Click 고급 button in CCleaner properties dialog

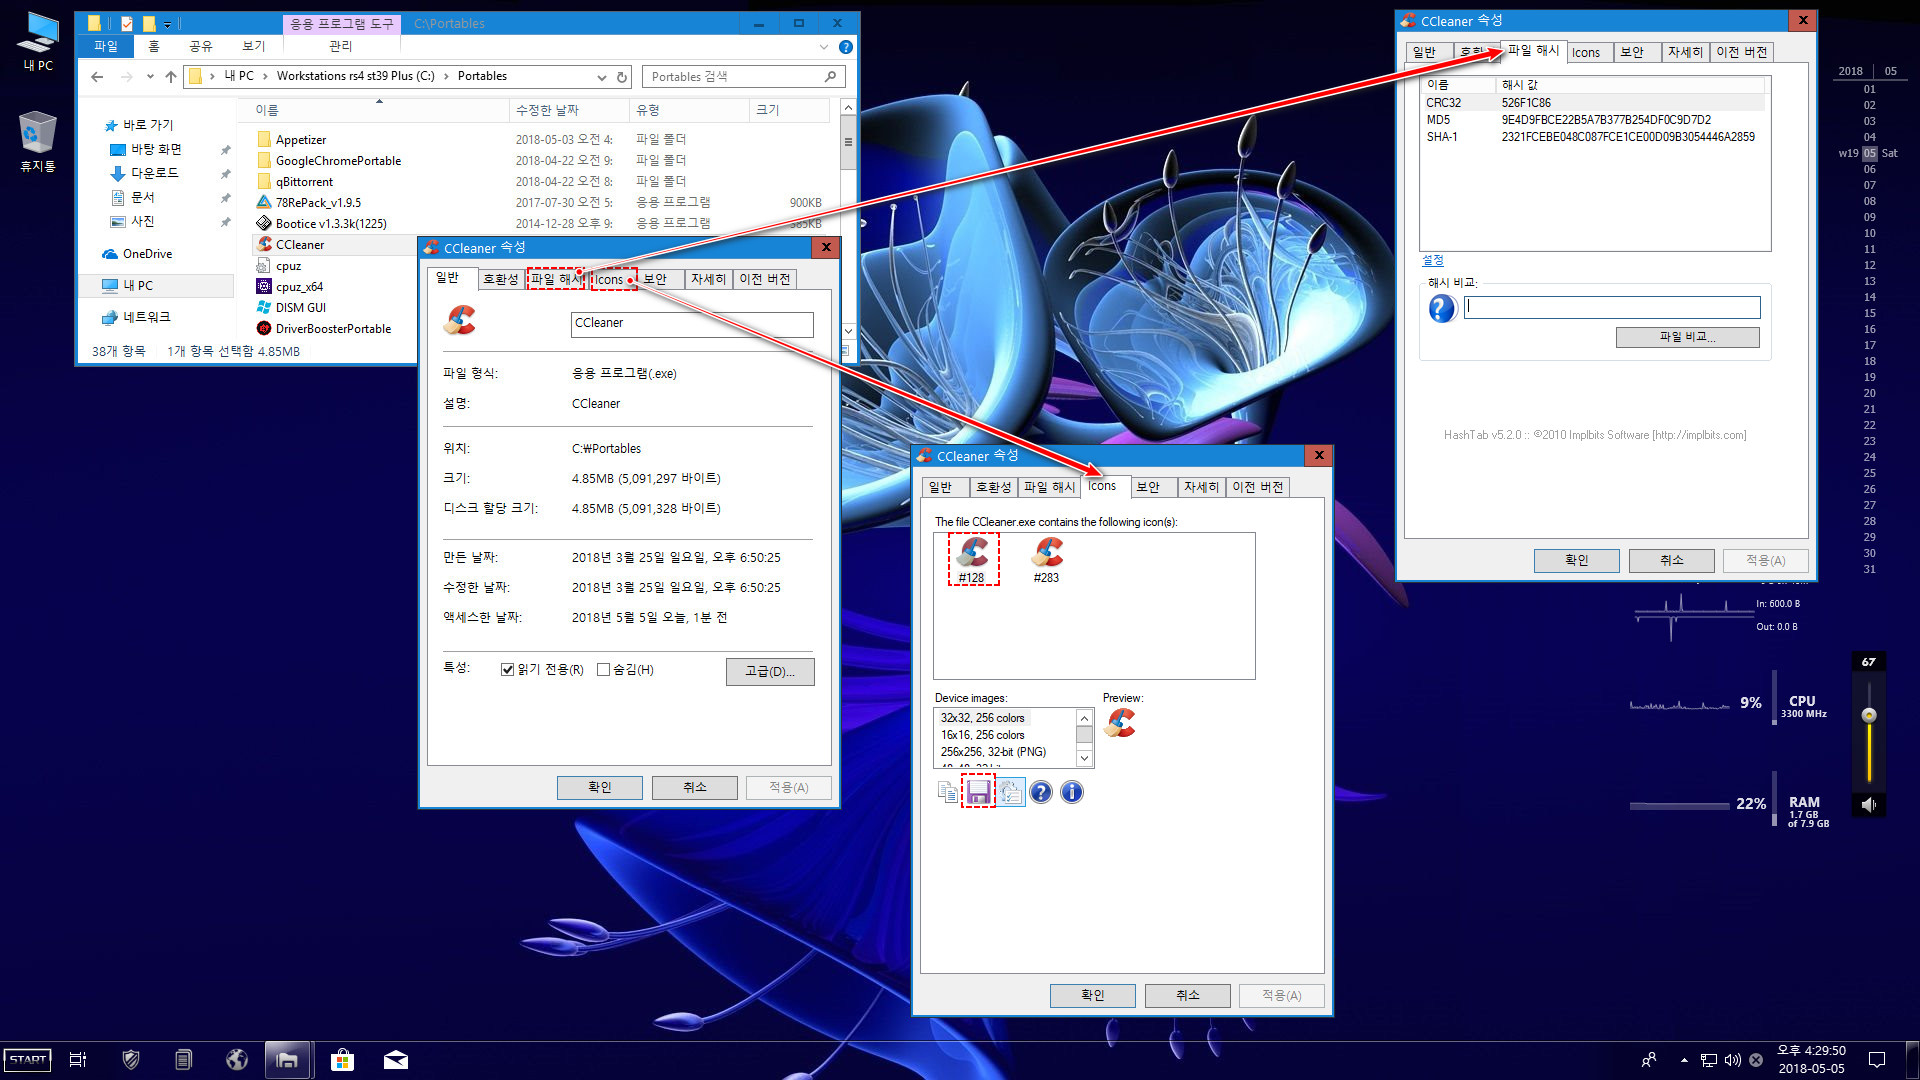(x=769, y=671)
